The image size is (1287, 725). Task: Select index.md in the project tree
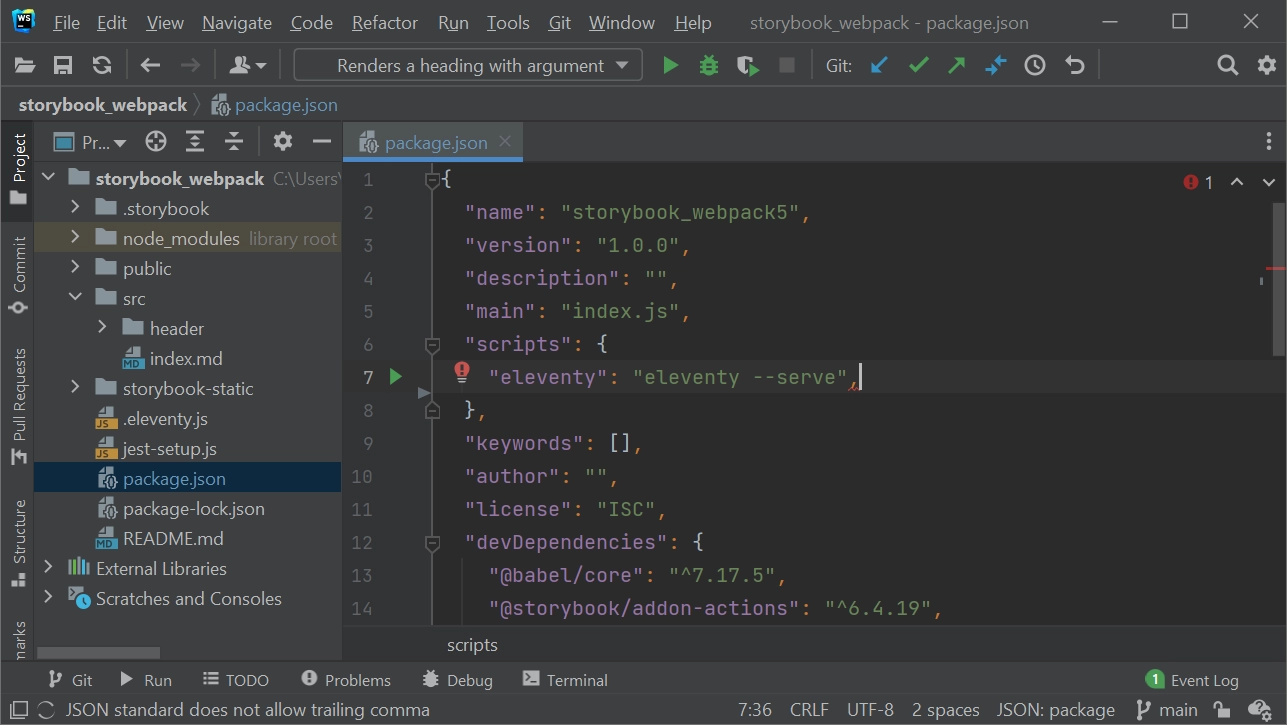coord(187,358)
